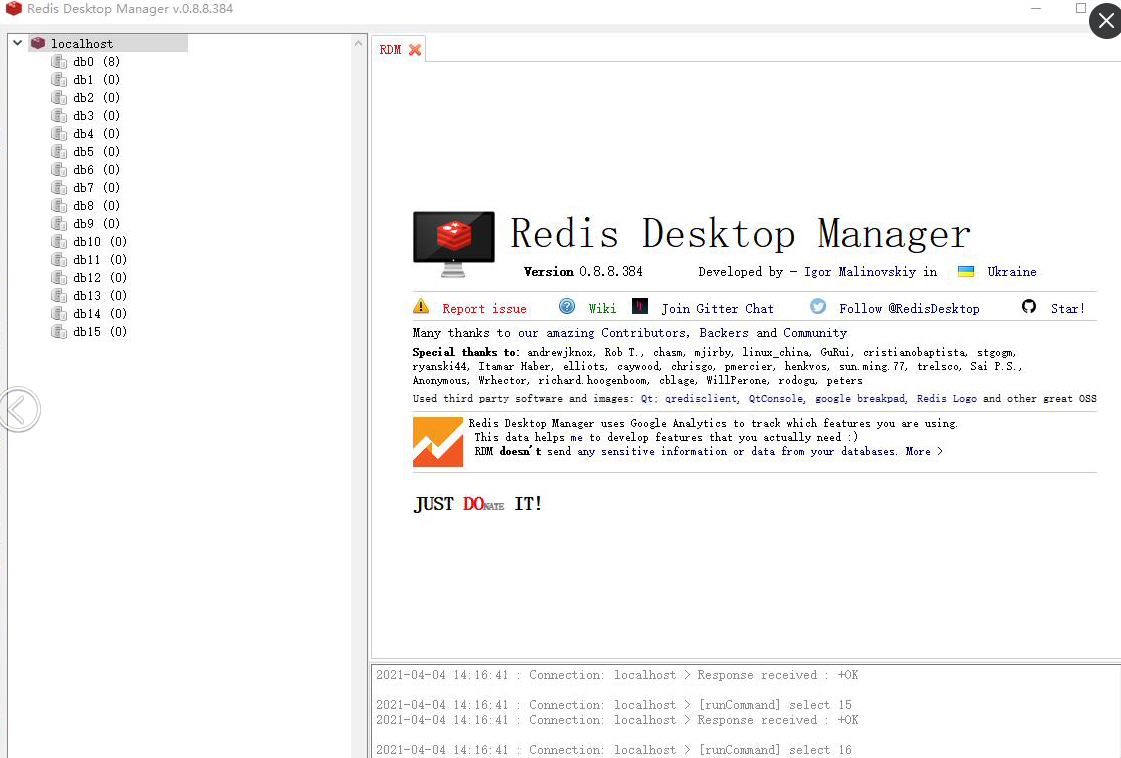Click the localhost server icon
Image resolution: width=1121 pixels, height=758 pixels.
click(39, 44)
